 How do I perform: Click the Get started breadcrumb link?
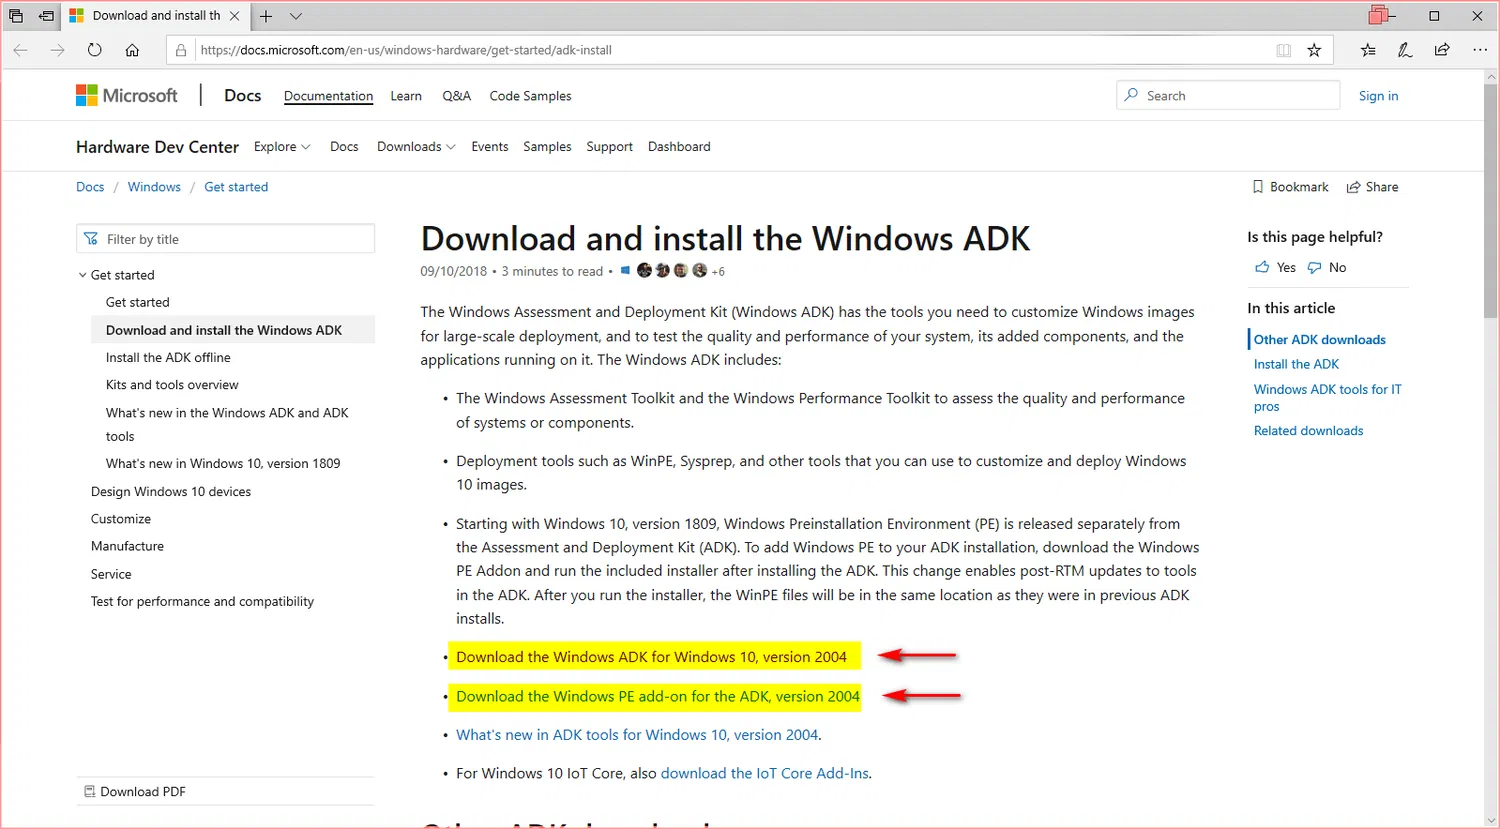(236, 187)
